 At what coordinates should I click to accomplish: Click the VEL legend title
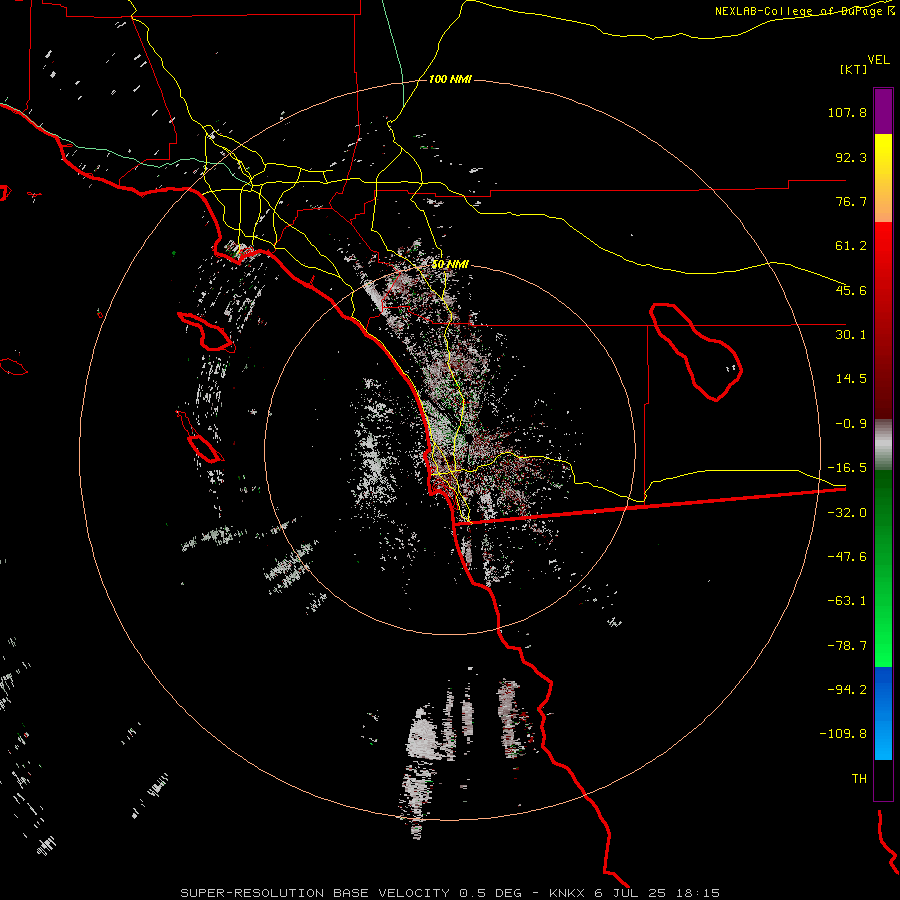pos(879,60)
